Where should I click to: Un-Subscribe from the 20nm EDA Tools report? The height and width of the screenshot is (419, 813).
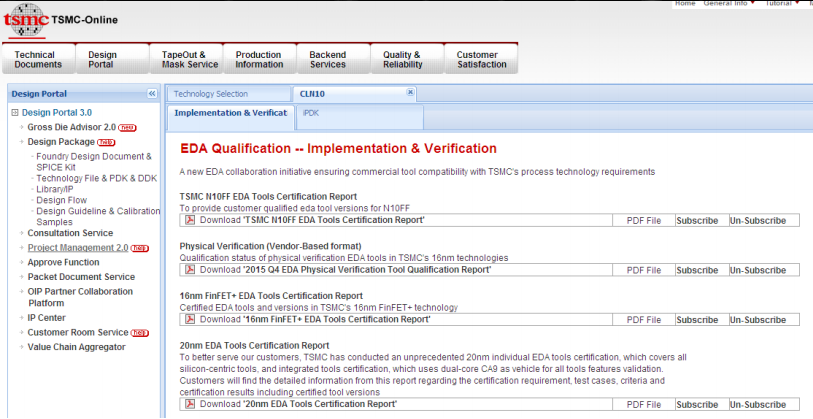[x=758, y=404]
